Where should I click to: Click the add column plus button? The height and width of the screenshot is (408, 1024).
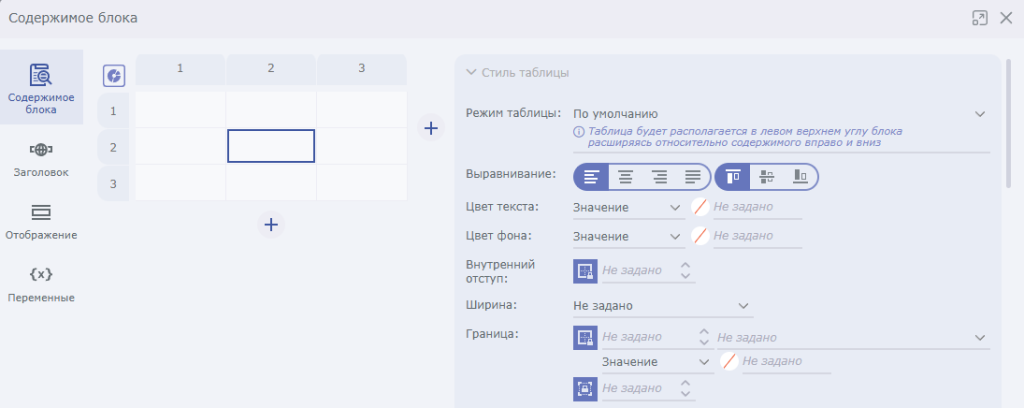coord(430,128)
